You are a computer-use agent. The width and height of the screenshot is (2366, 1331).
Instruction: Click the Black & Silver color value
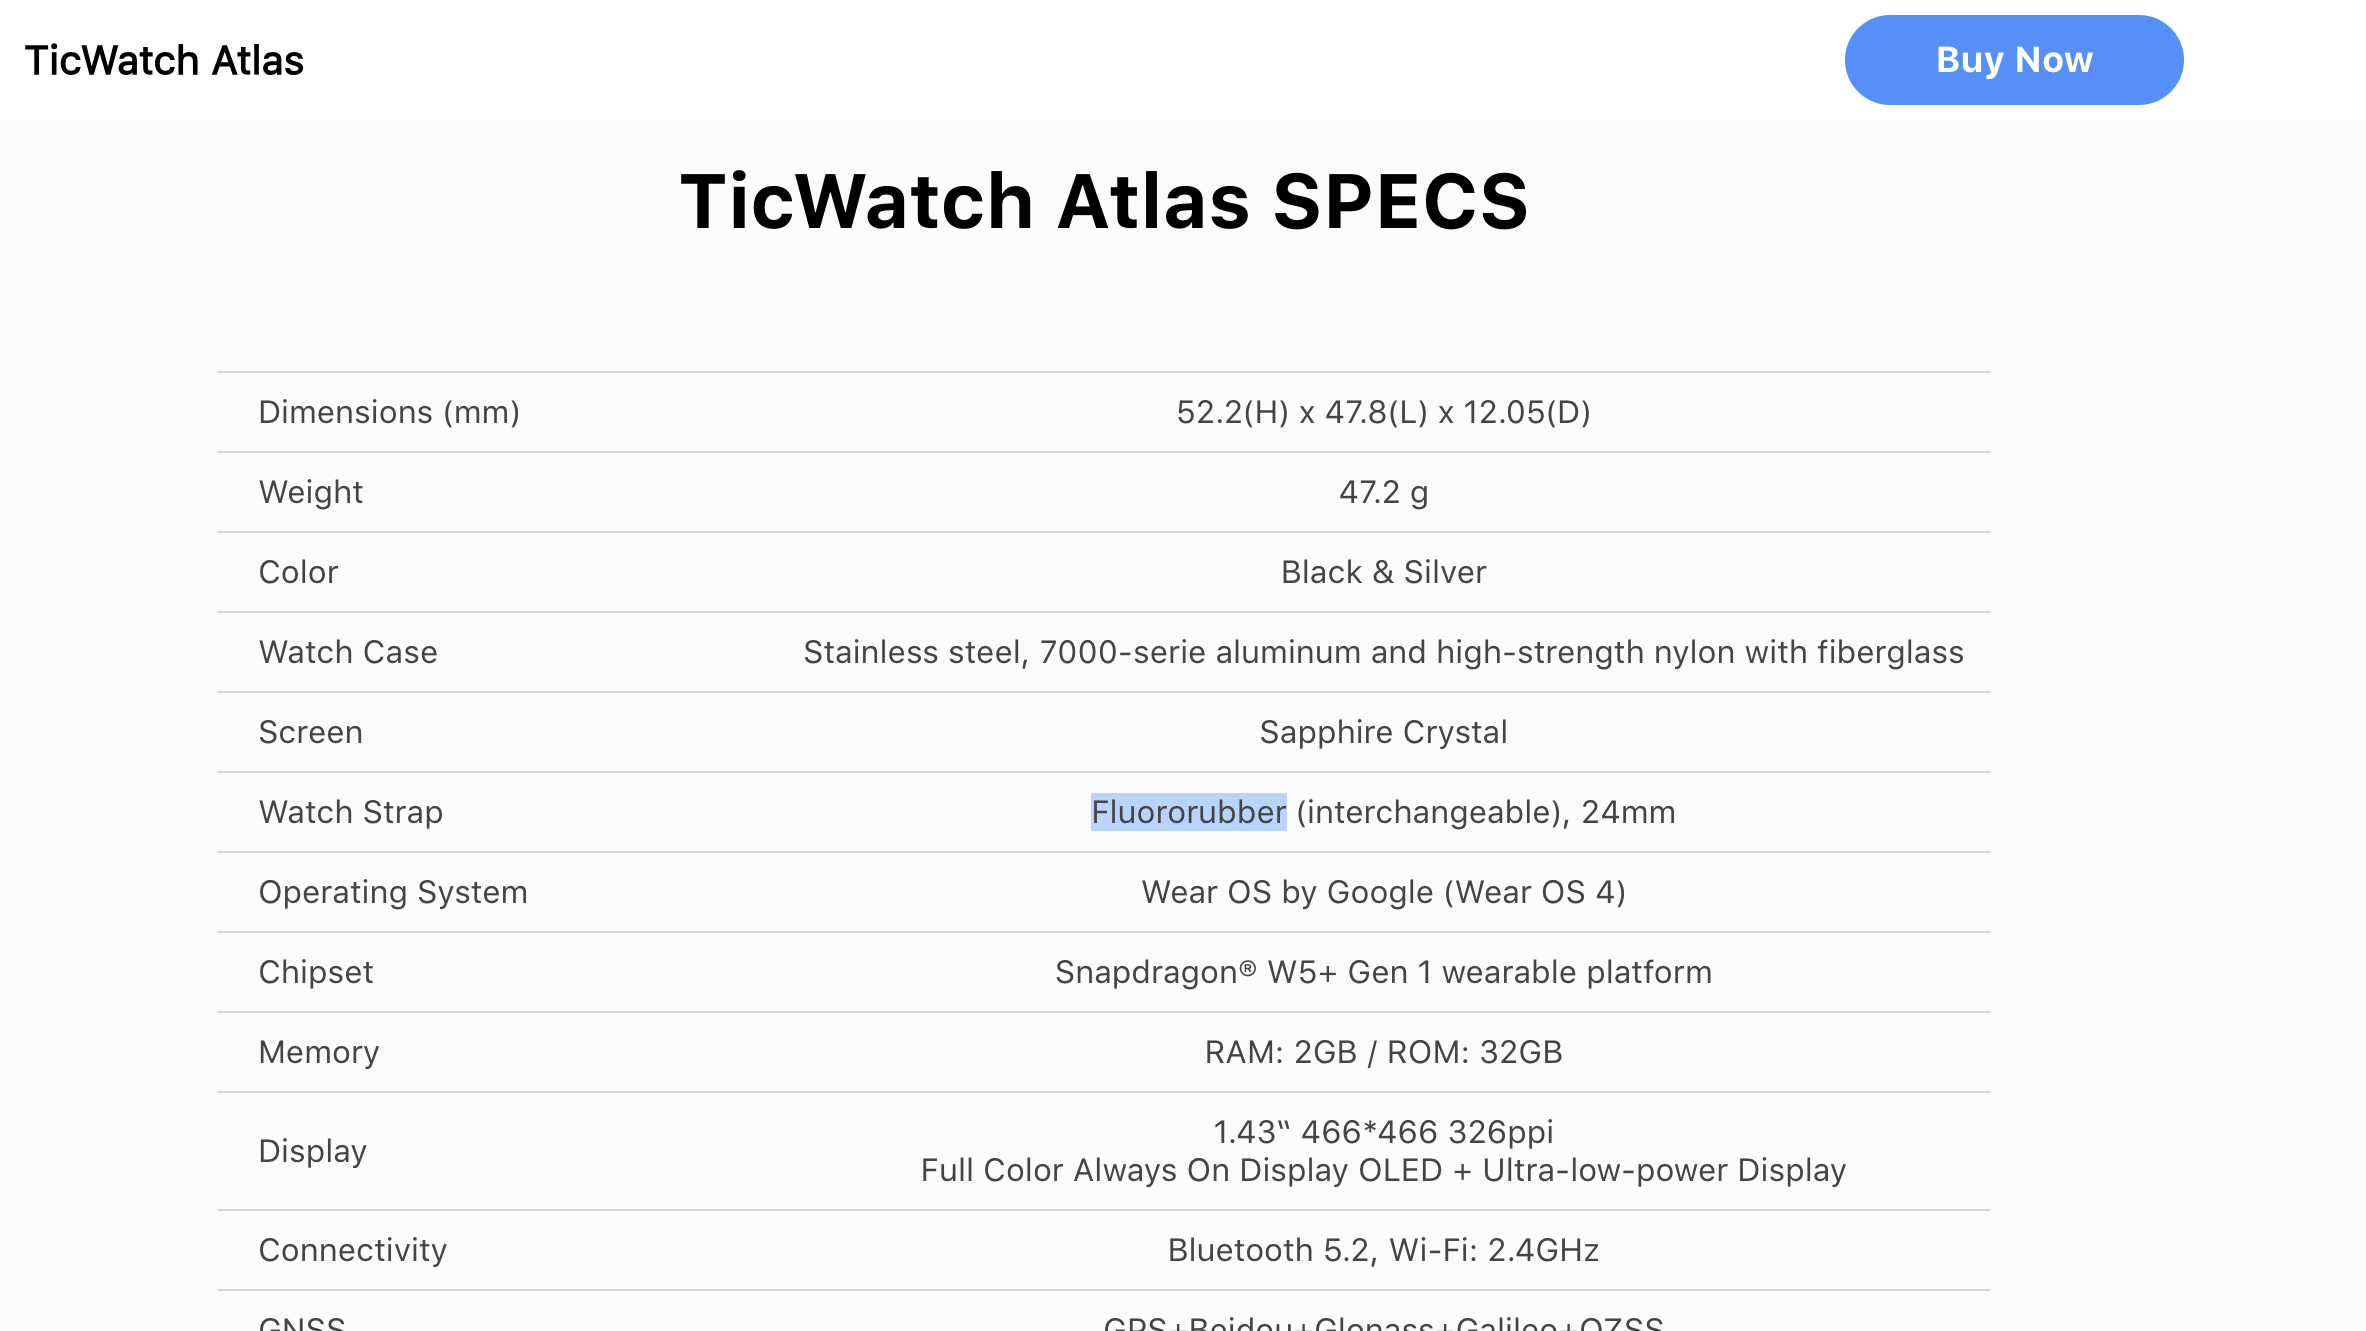pos(1383,572)
